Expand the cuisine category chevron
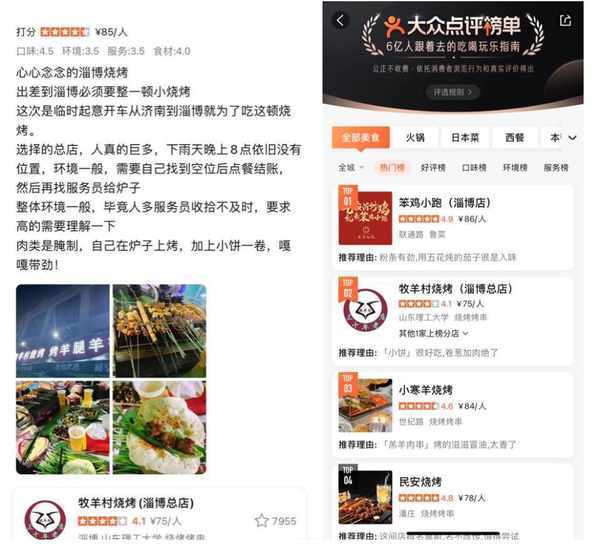Viewport: 600px width, 559px height. [572, 138]
